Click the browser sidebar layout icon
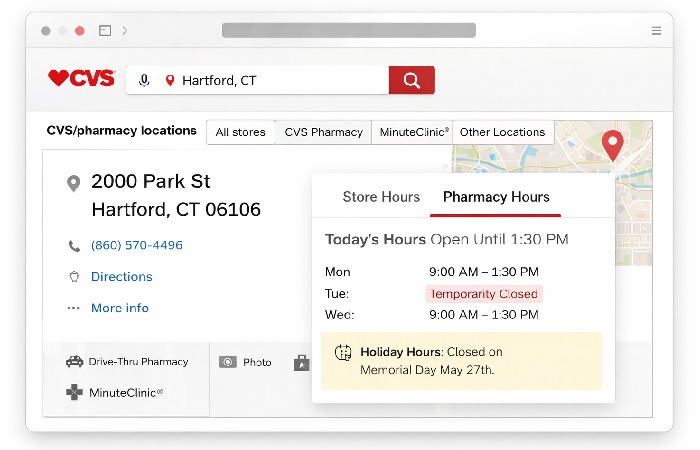Viewport: 700px width, 450px height. pos(105,30)
